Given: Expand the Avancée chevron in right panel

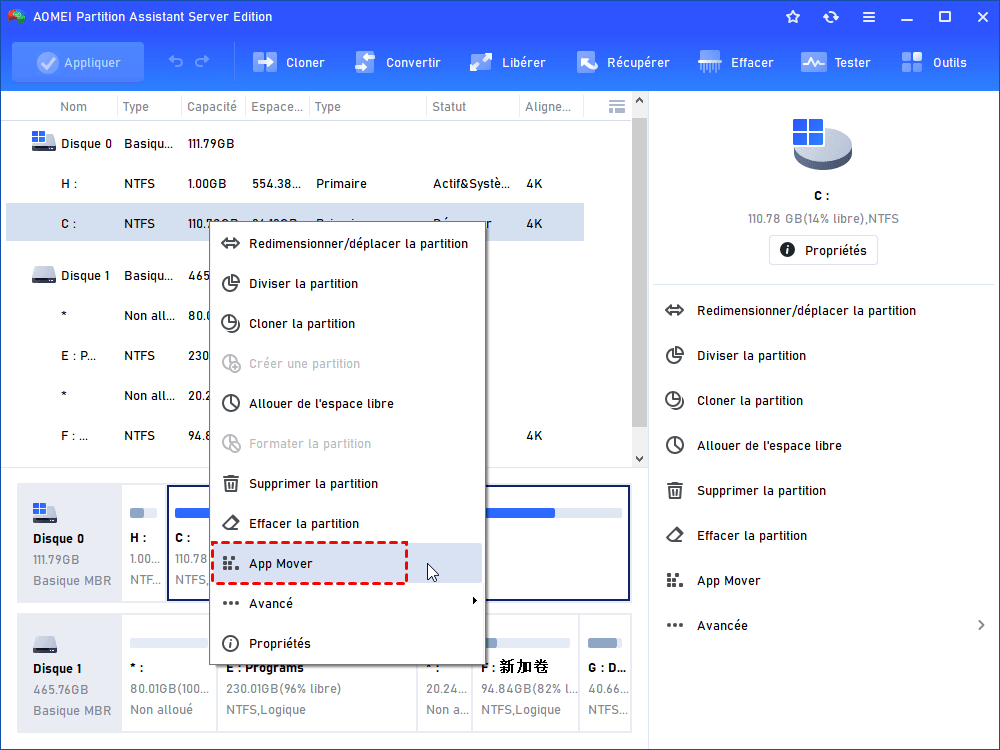Looking at the screenshot, I should click(x=981, y=626).
